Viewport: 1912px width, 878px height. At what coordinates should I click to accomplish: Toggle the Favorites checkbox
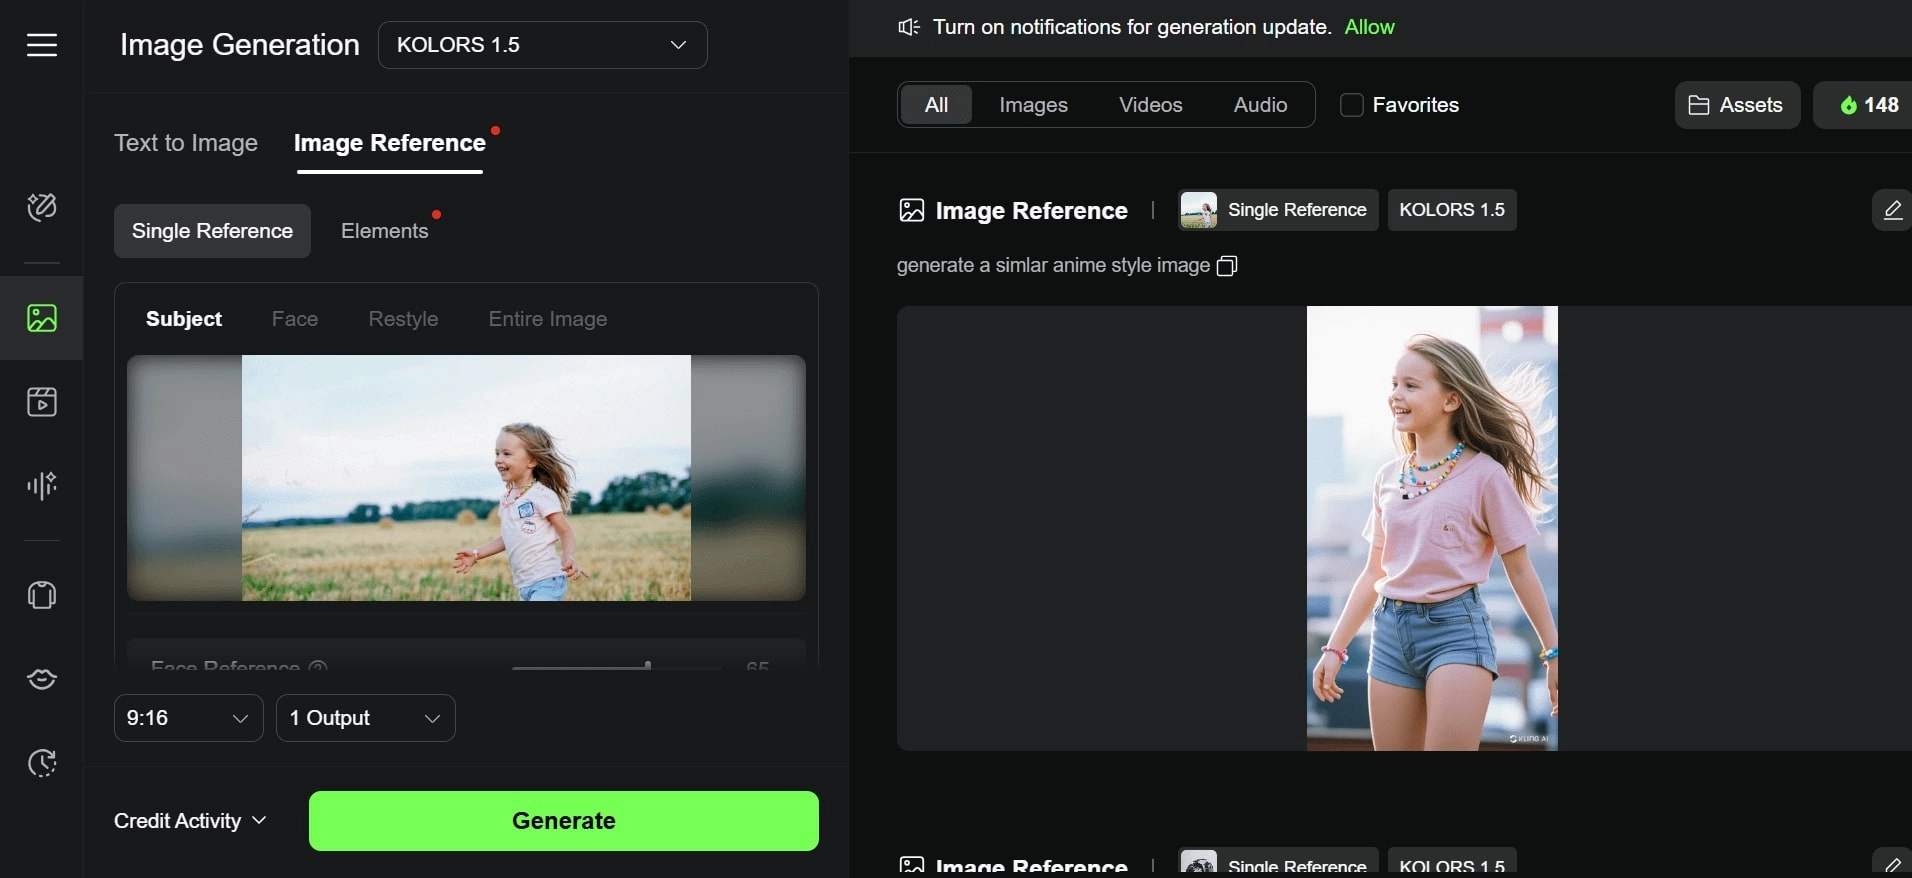(x=1351, y=105)
